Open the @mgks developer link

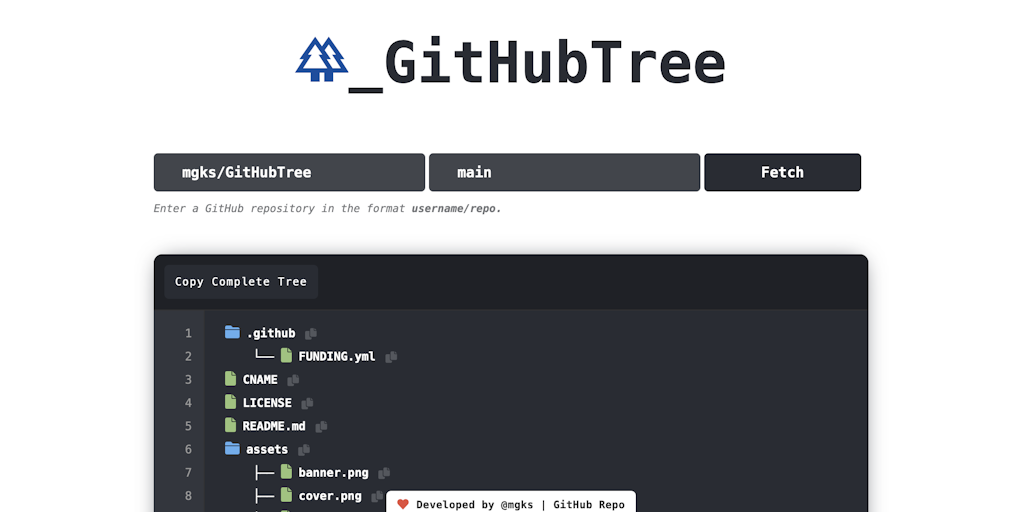517,505
